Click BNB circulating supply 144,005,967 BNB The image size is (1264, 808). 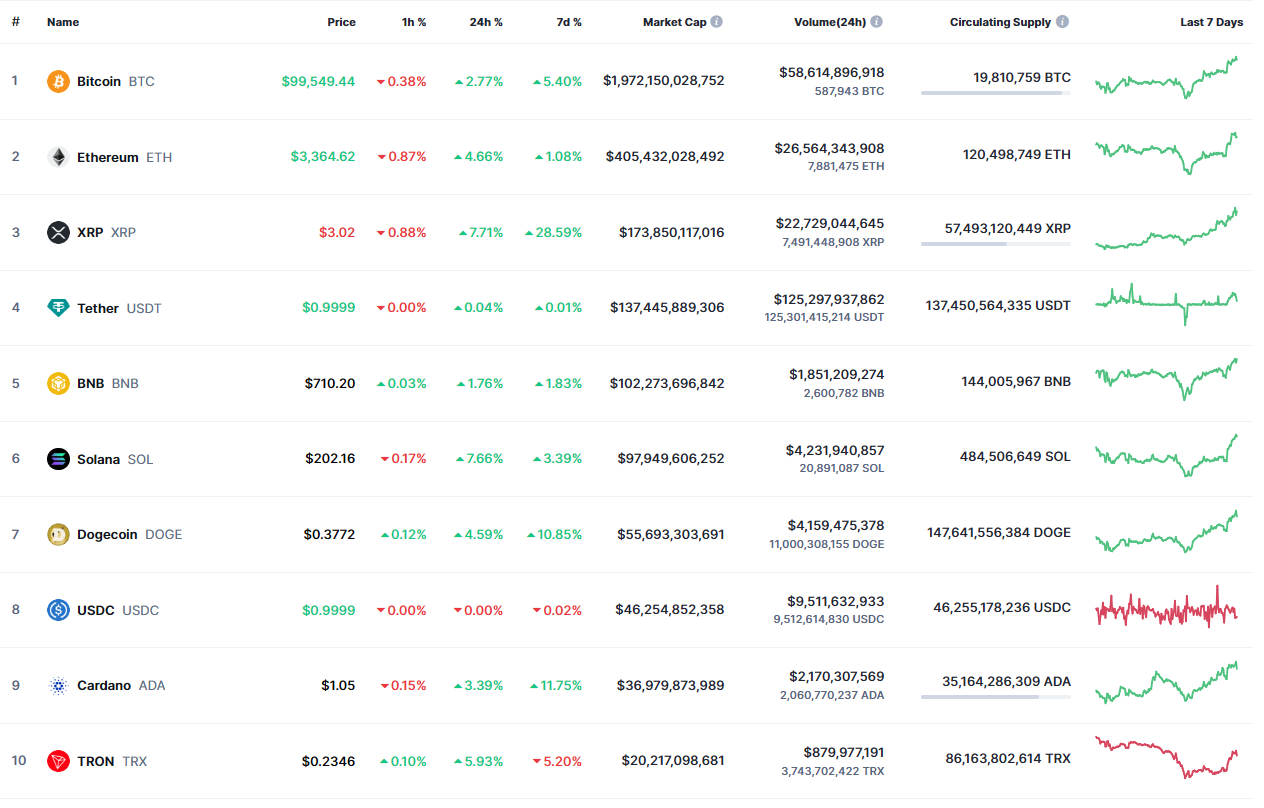pyautogui.click(x=1014, y=382)
